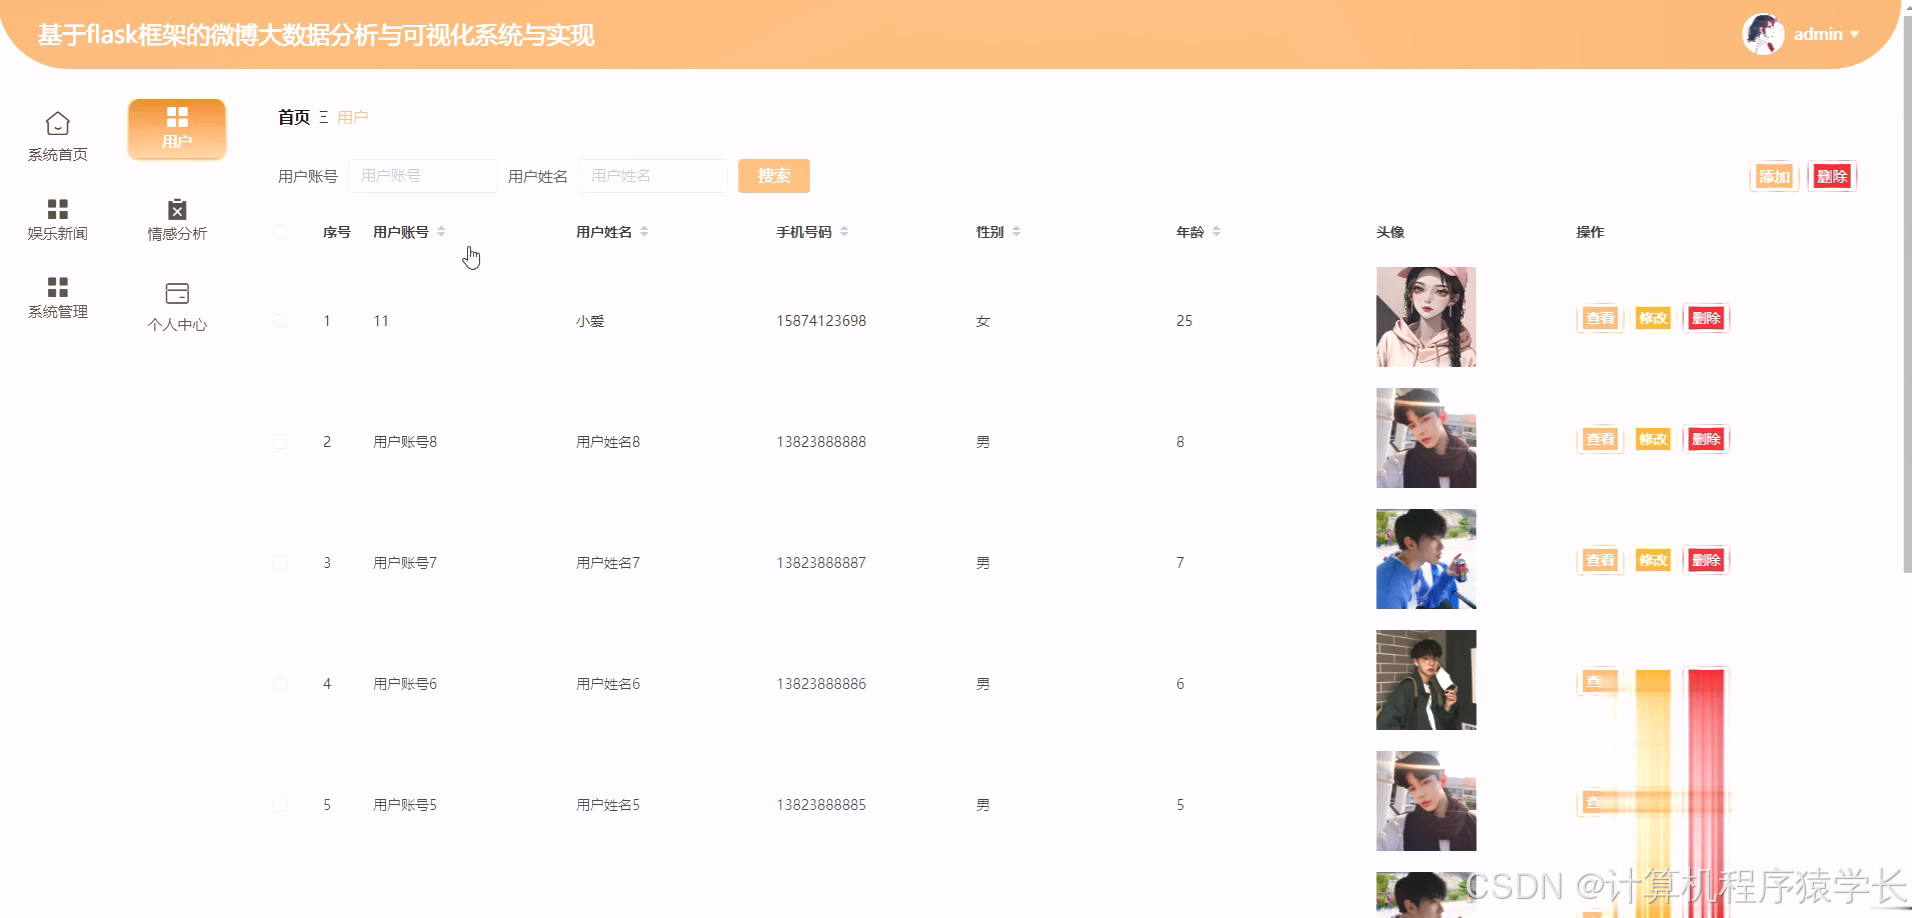The height and width of the screenshot is (918, 1912).
Task: Open the 情感分析 analysis icon
Action: pyautogui.click(x=176, y=210)
